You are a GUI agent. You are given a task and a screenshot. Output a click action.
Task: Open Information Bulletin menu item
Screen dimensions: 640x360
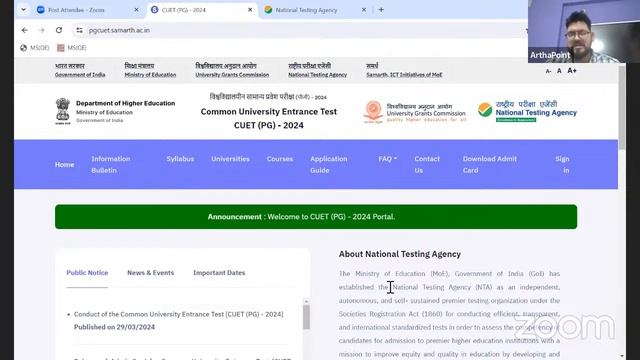[x=111, y=164]
